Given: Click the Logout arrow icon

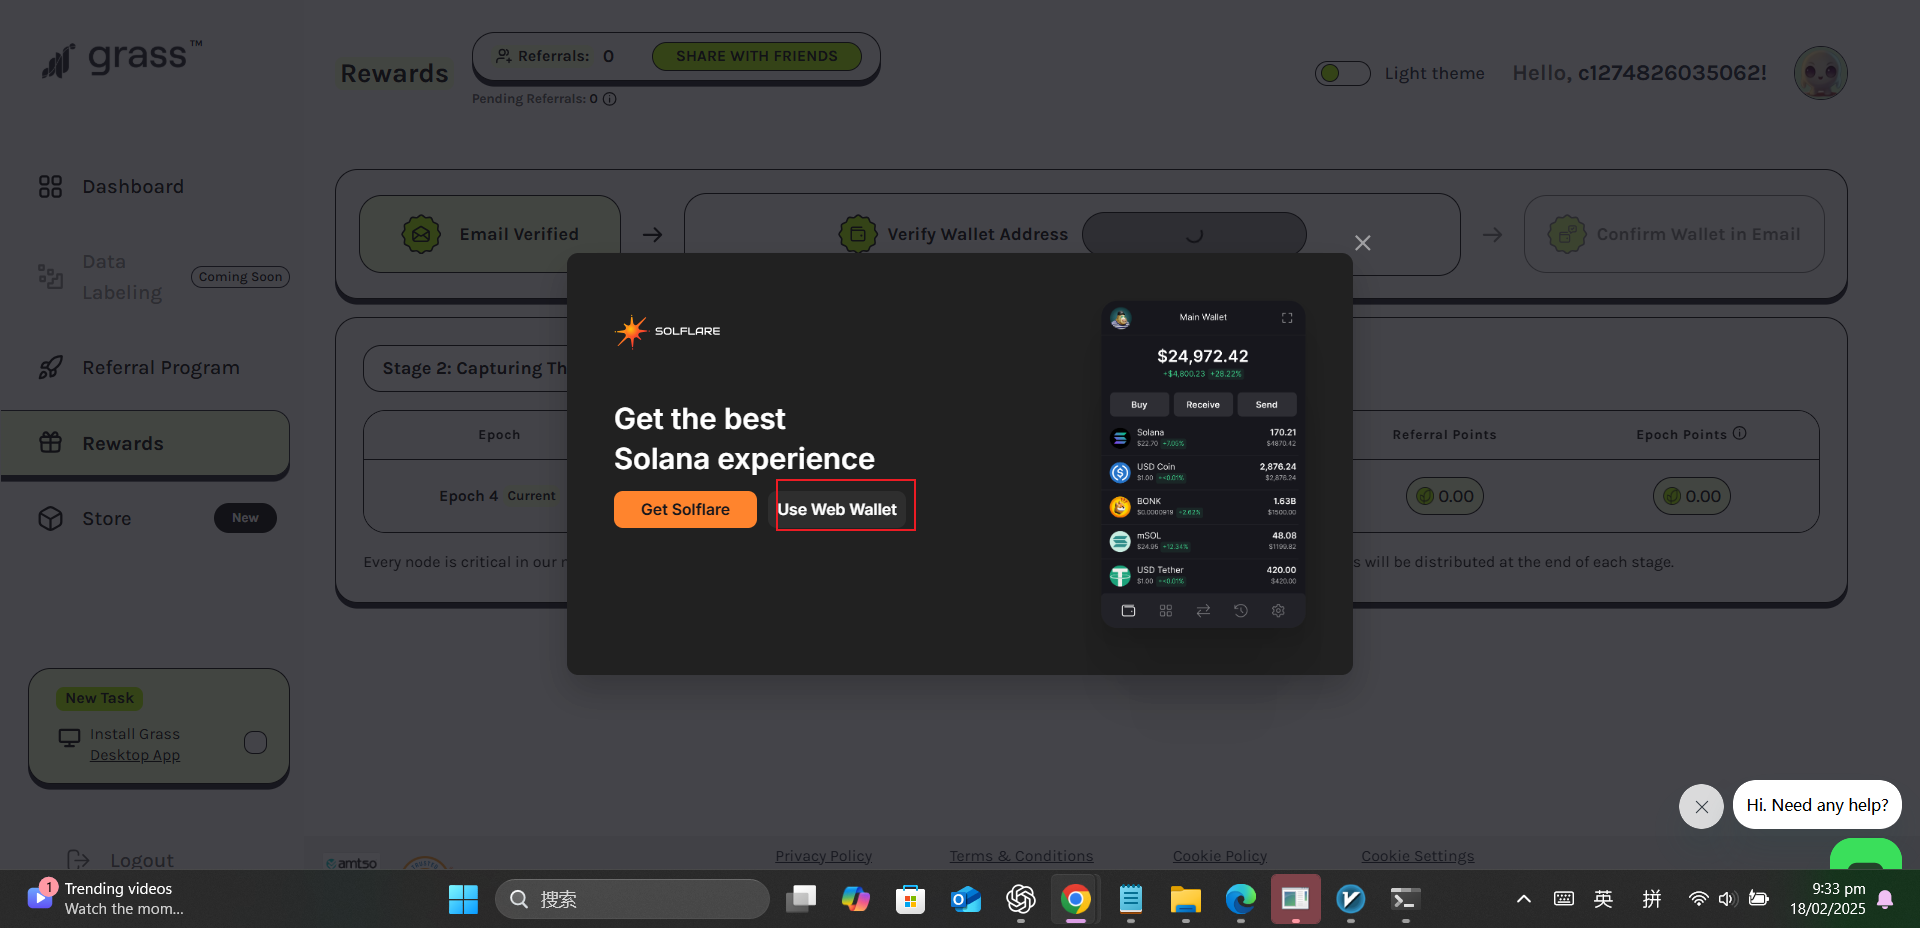Looking at the screenshot, I should click(x=78, y=860).
